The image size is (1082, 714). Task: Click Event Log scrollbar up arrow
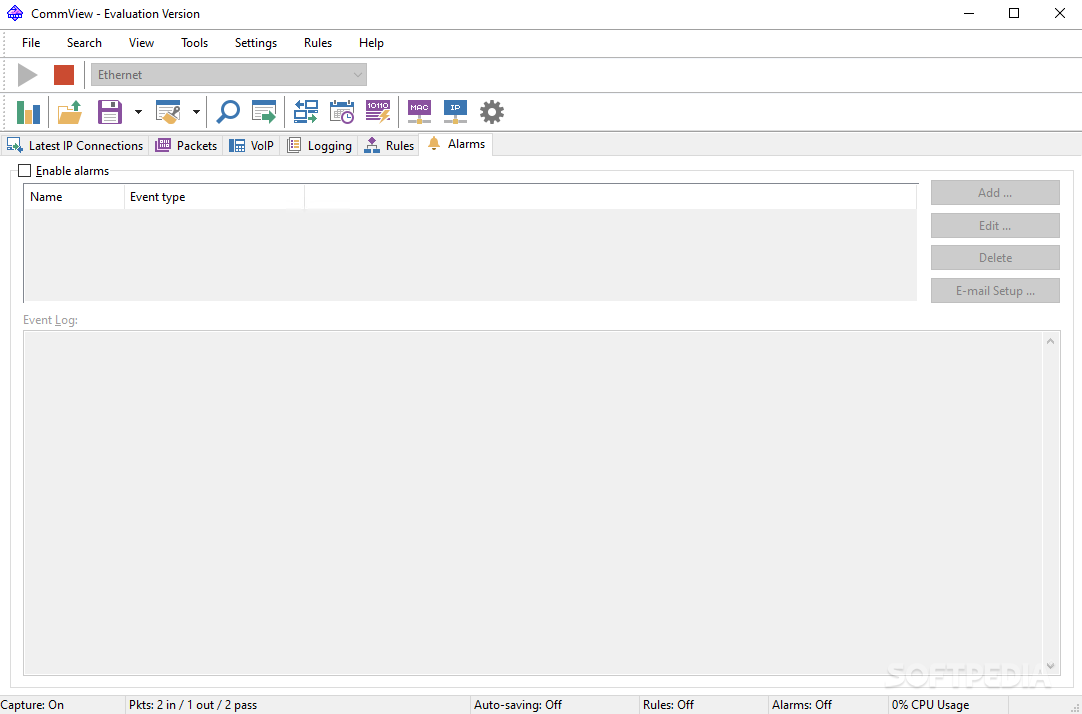coord(1050,341)
